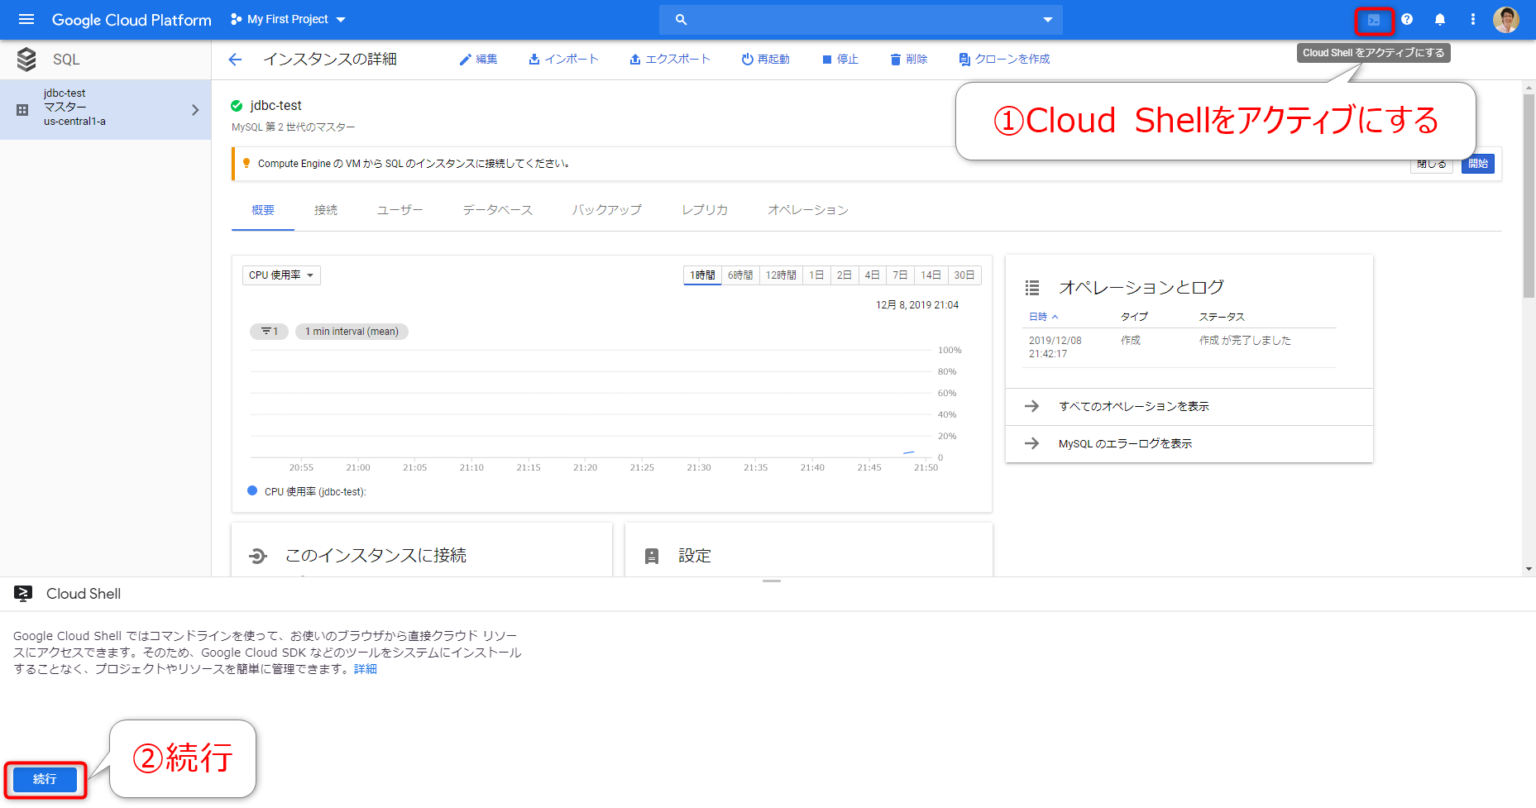Open the CPU 使用率 metric dropdown

pyautogui.click(x=281, y=275)
